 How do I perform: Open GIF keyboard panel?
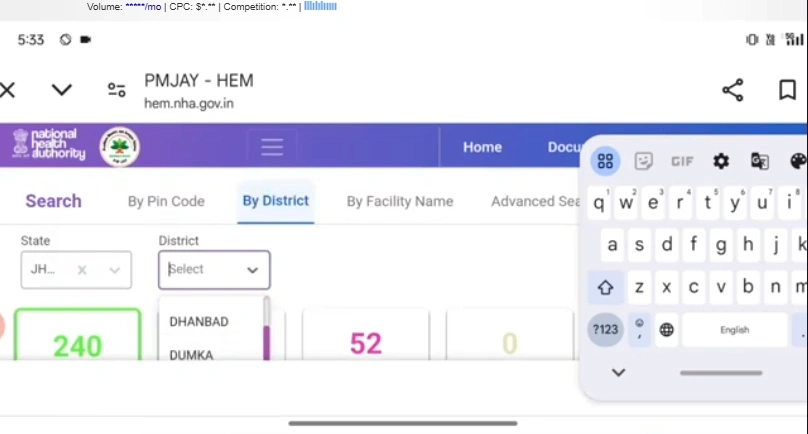tap(682, 162)
